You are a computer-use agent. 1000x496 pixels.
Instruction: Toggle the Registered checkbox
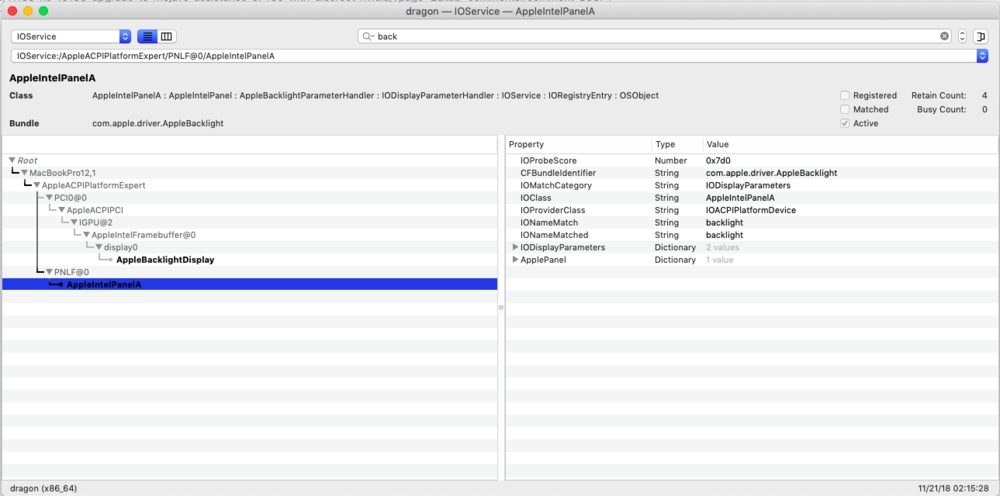click(x=845, y=95)
